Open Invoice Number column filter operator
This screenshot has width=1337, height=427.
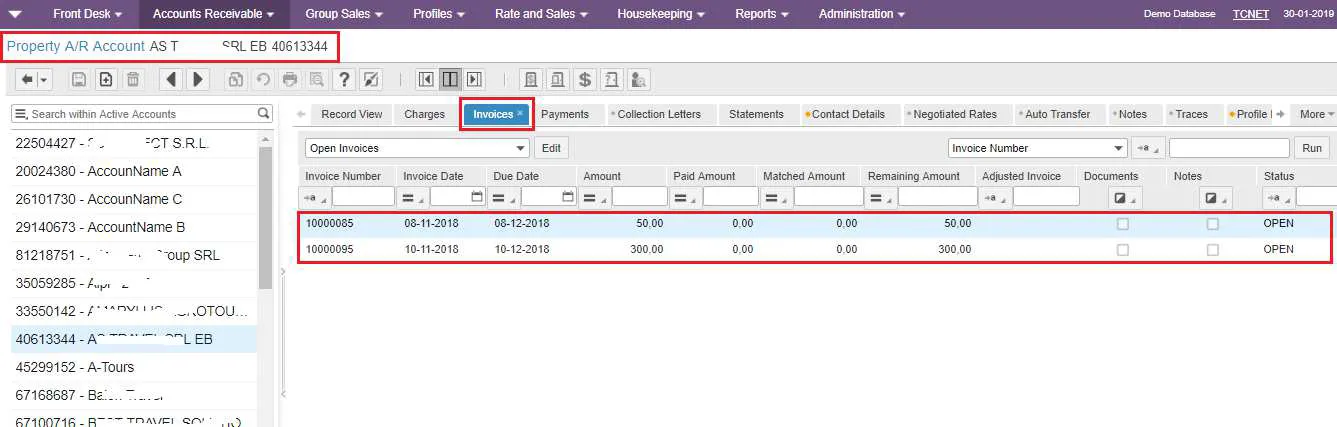pos(317,197)
